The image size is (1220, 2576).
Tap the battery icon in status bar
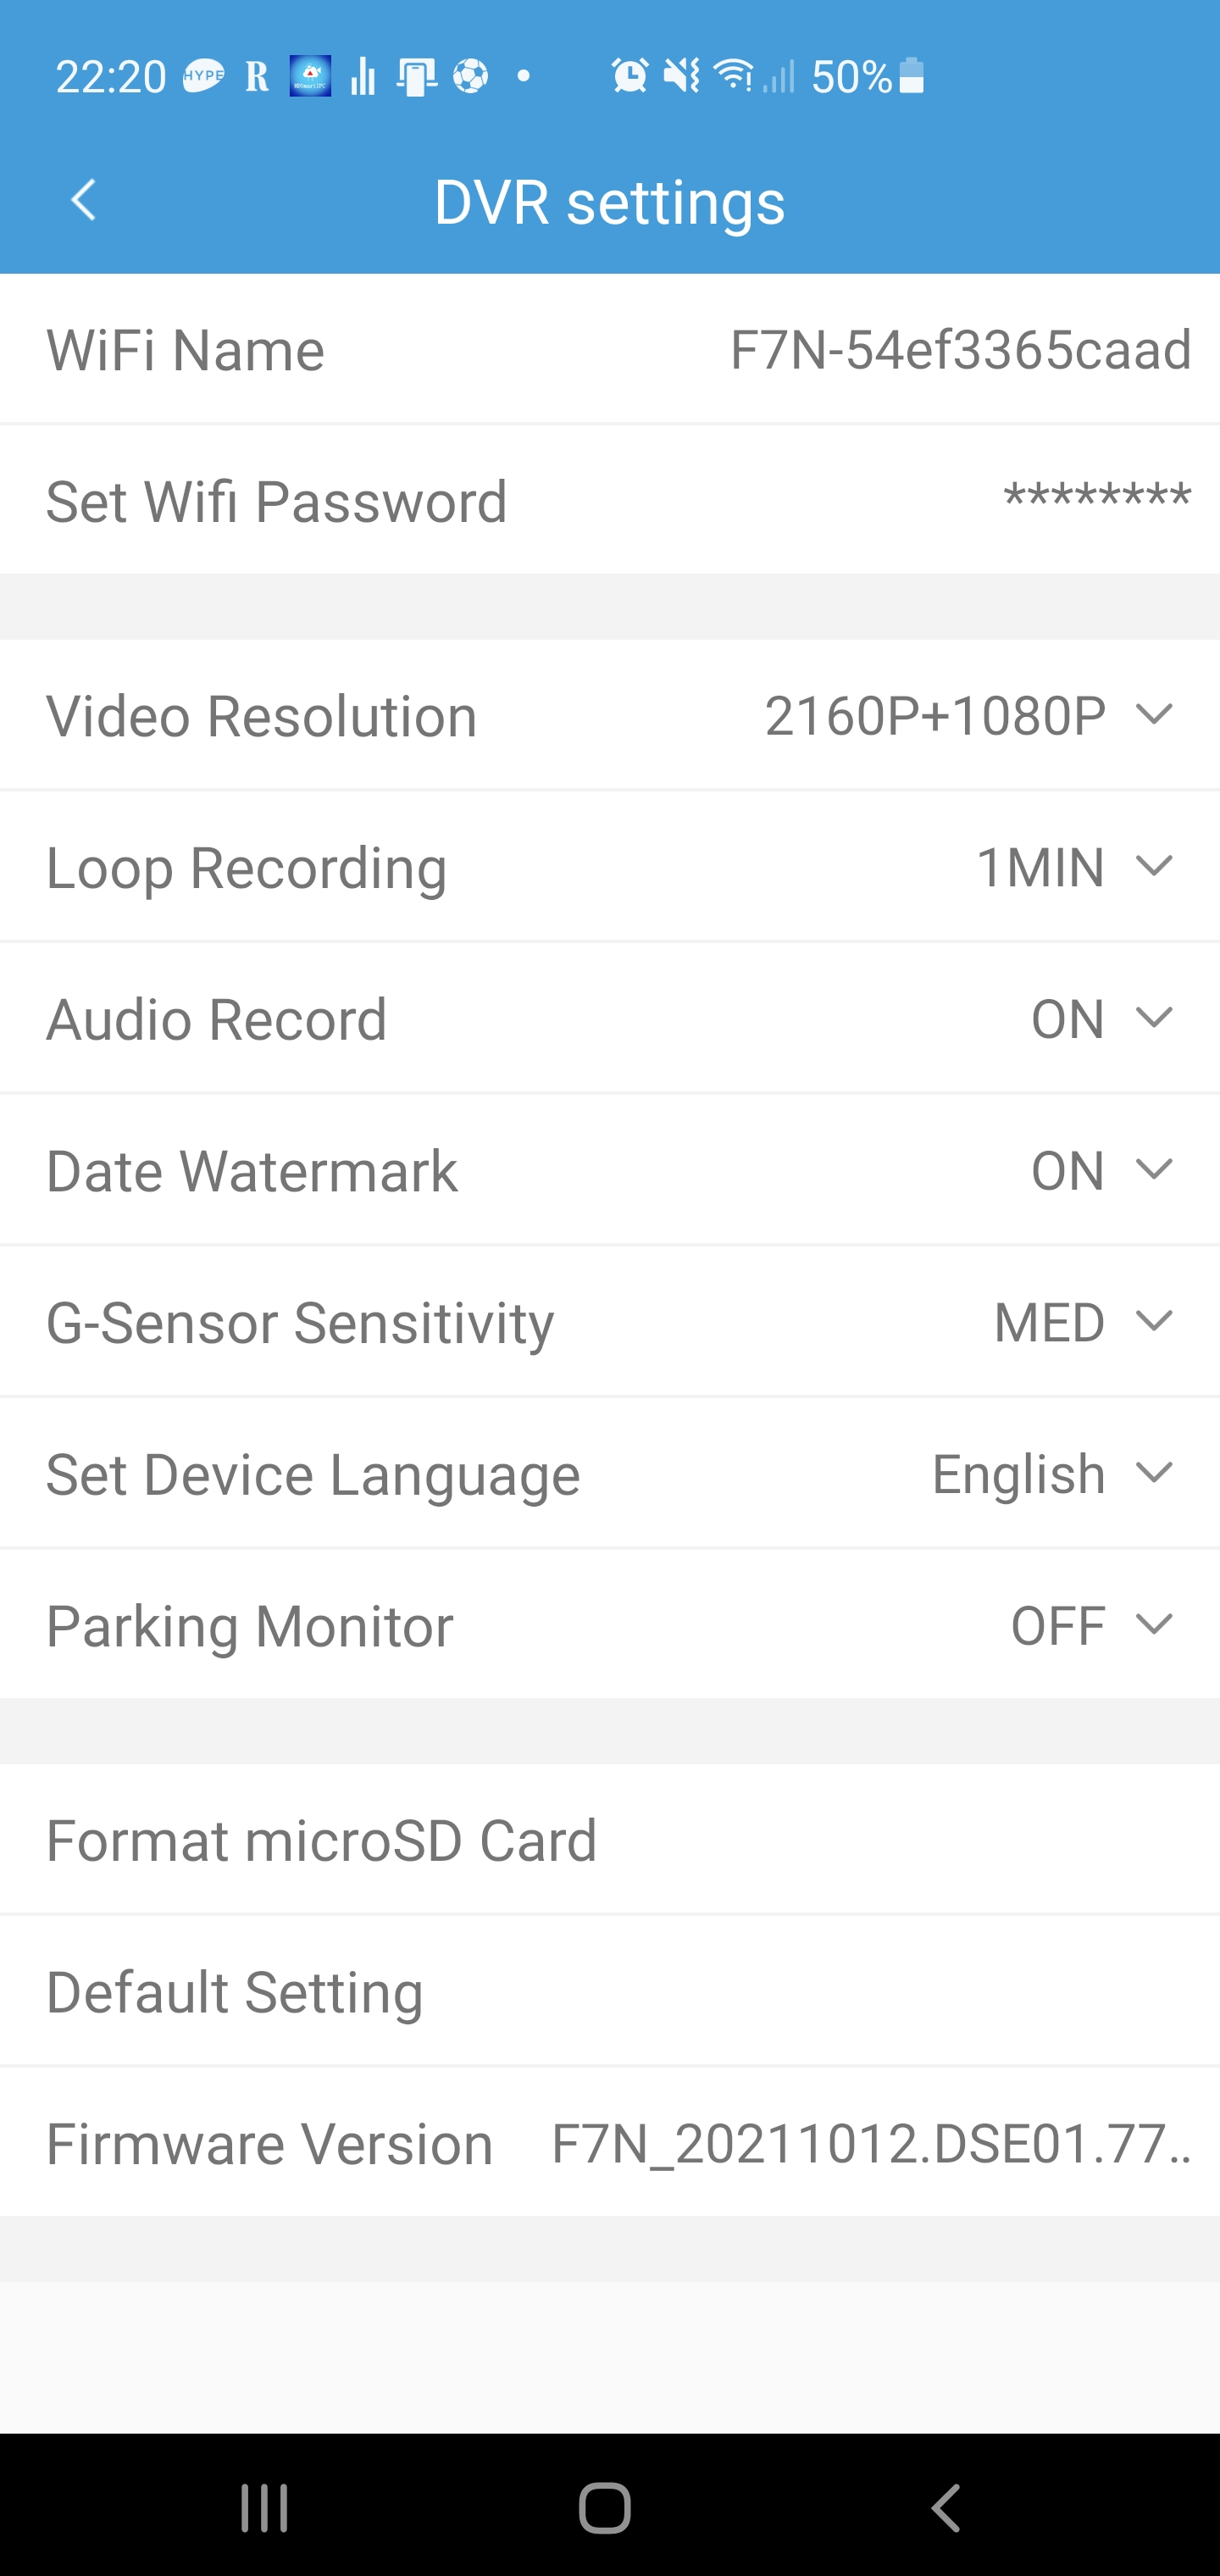click(x=911, y=76)
